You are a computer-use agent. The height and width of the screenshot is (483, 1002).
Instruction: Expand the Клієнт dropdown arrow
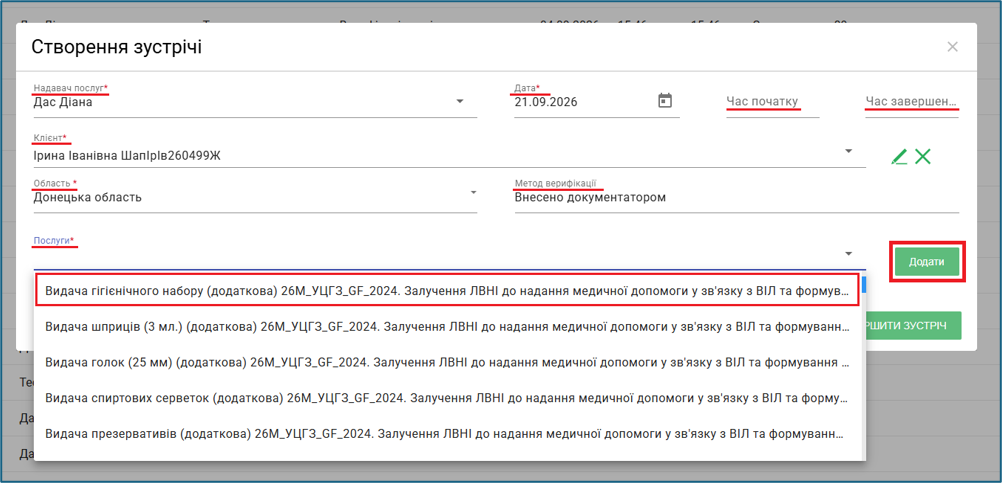pyautogui.click(x=848, y=151)
